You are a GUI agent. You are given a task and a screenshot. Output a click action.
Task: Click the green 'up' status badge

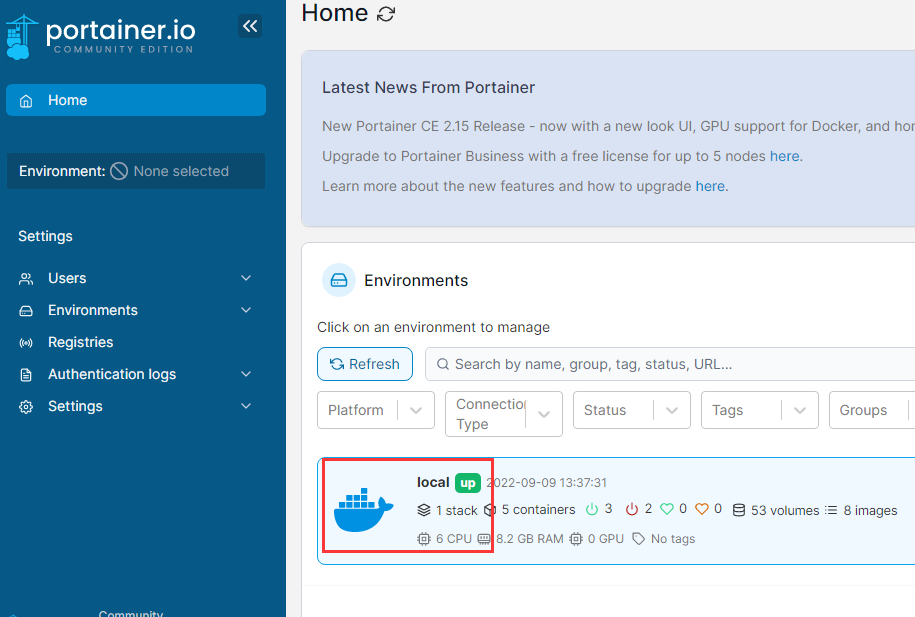[x=468, y=483]
